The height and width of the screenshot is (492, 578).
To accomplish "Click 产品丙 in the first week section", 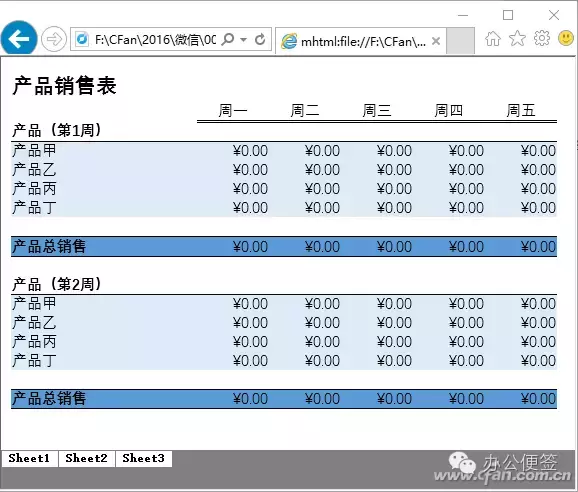I will click(x=34, y=189).
